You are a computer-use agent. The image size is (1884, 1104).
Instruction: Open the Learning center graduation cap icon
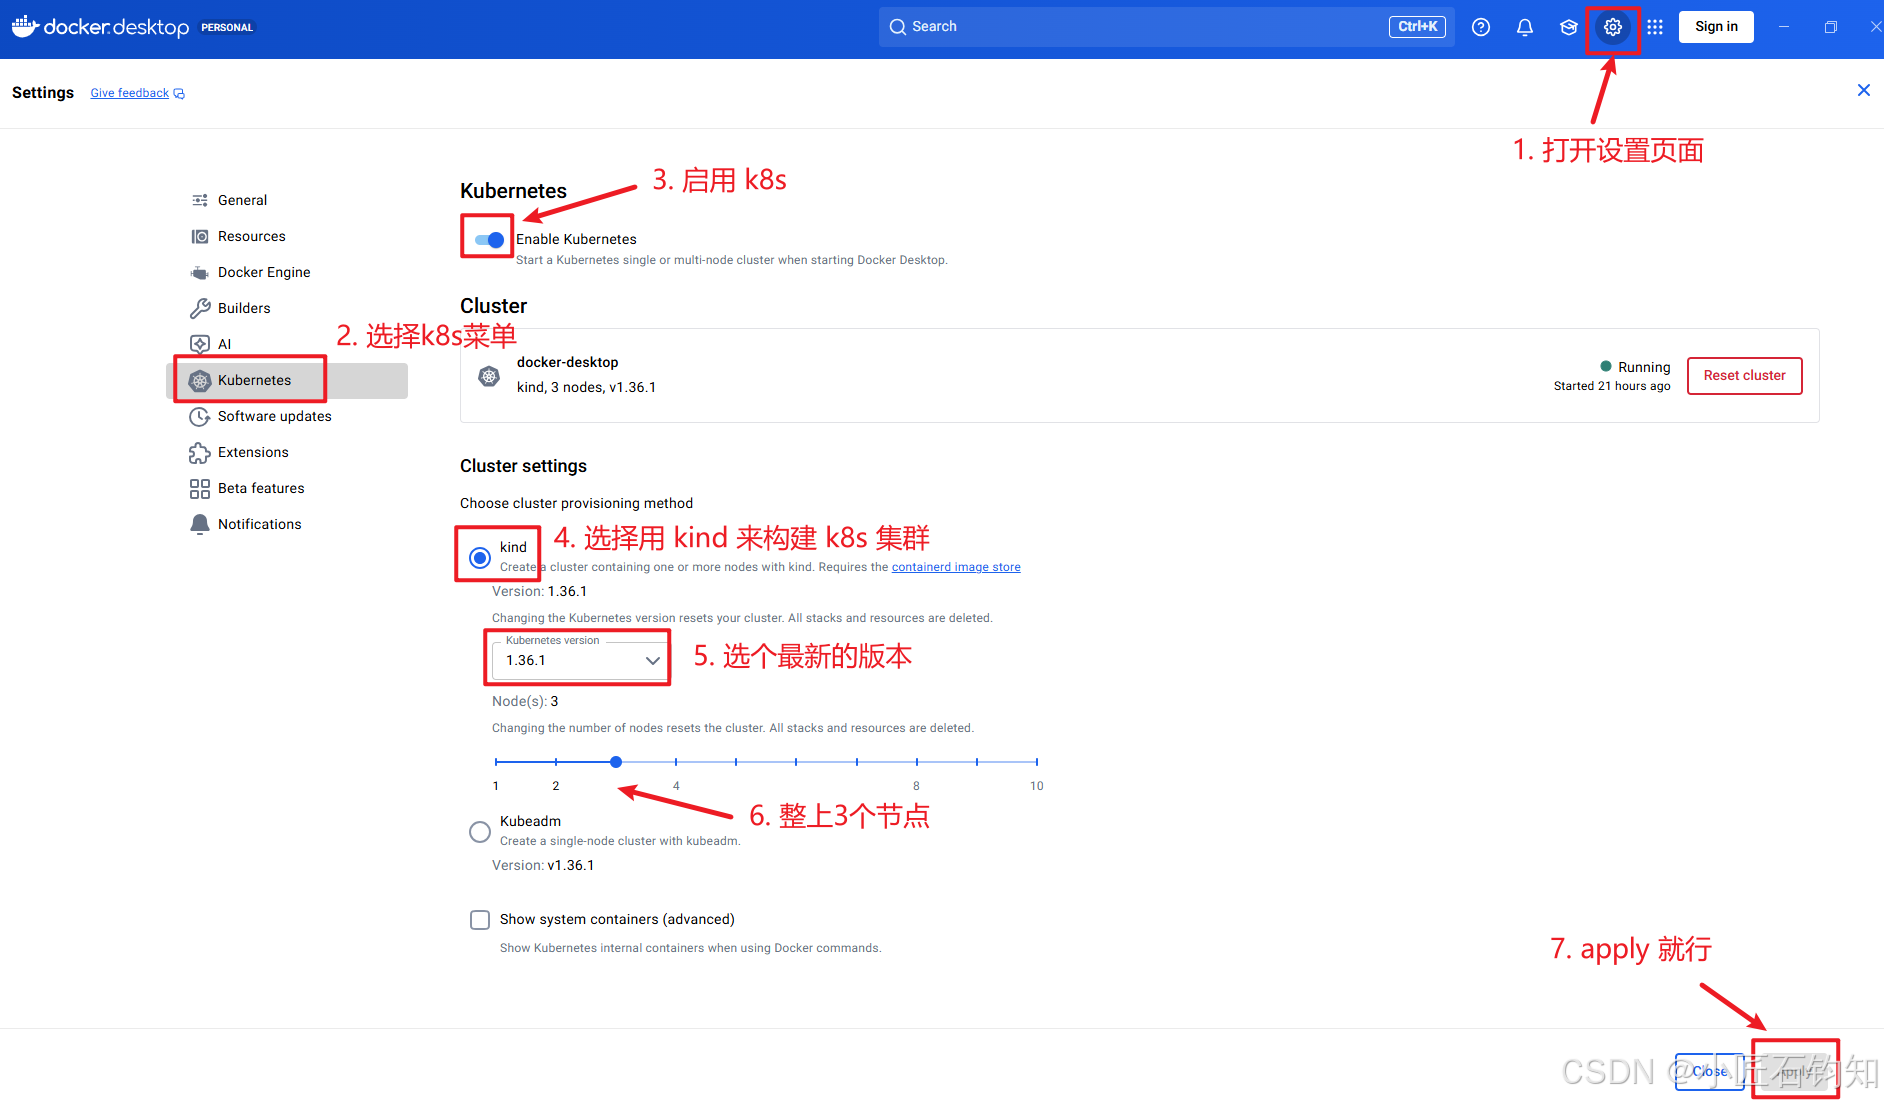[1569, 27]
